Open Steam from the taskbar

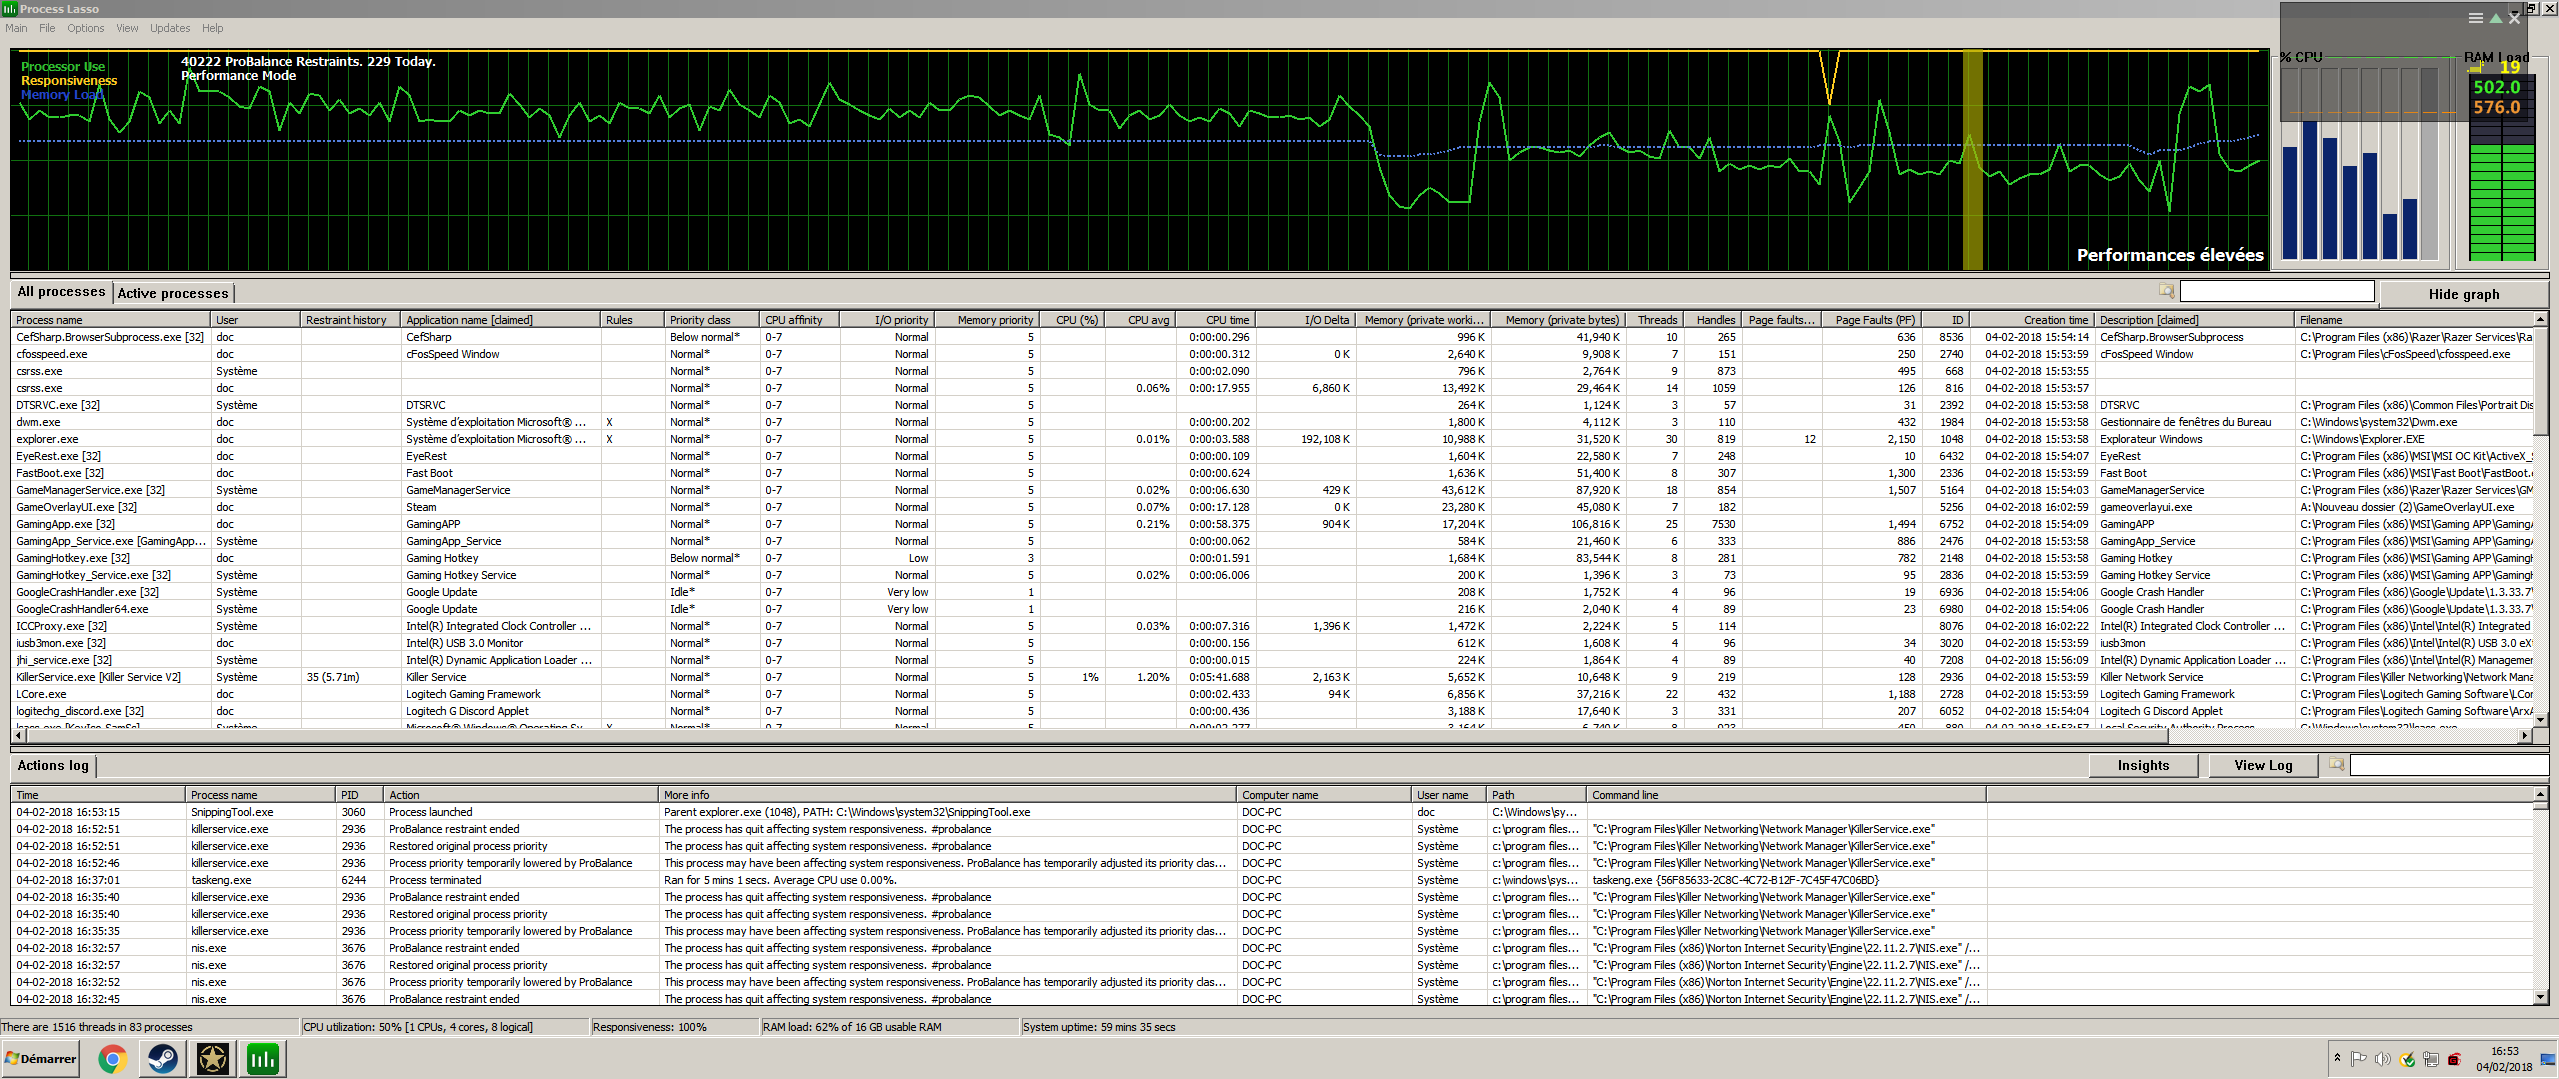point(162,1059)
